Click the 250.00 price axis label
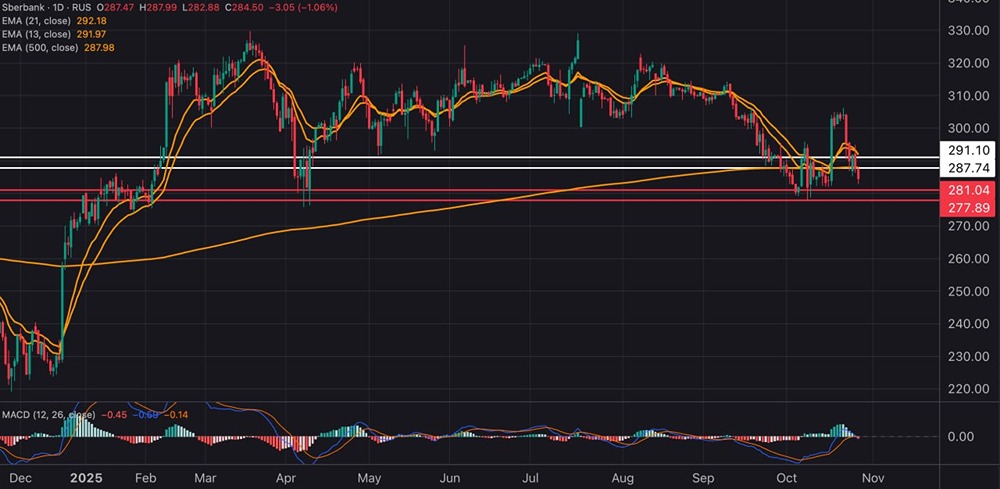This screenshot has height=489, width=1000. [x=969, y=291]
